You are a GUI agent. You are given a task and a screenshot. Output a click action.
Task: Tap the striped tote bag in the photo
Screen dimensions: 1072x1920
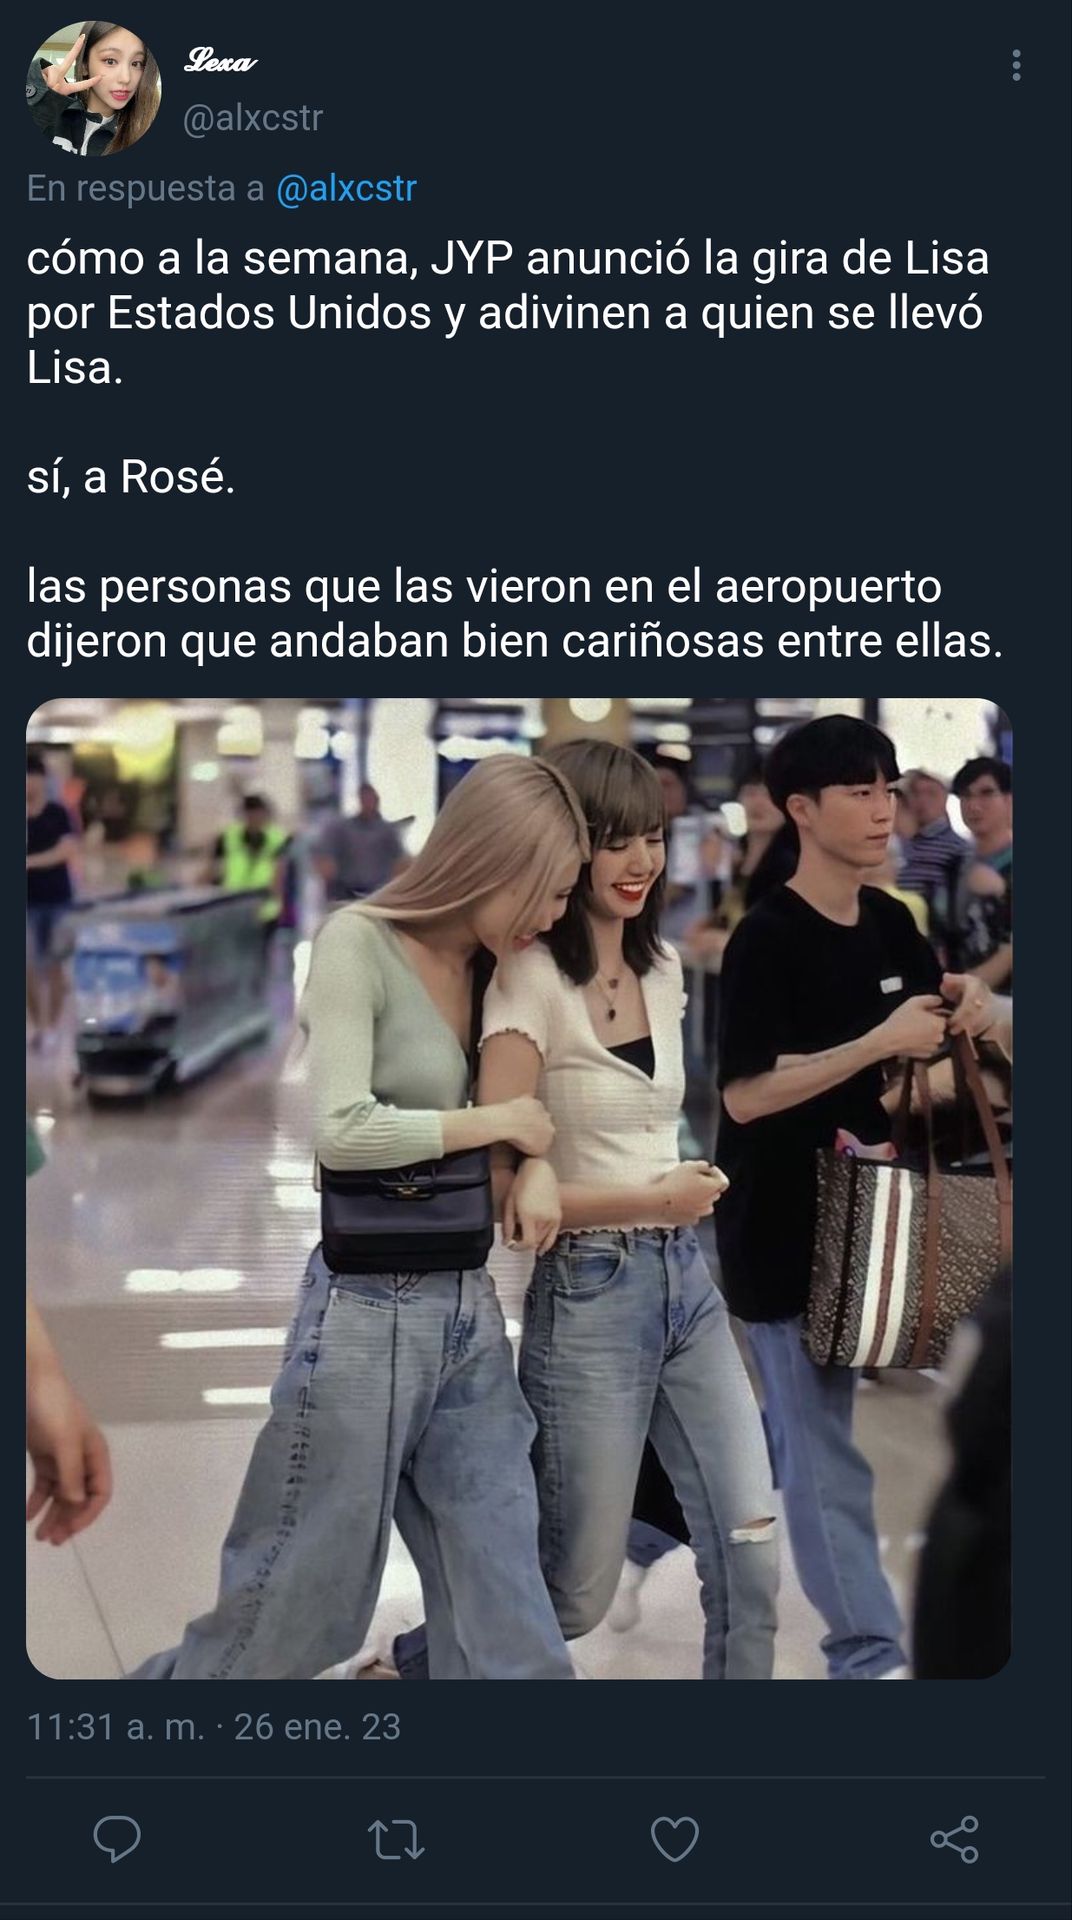[905, 1240]
